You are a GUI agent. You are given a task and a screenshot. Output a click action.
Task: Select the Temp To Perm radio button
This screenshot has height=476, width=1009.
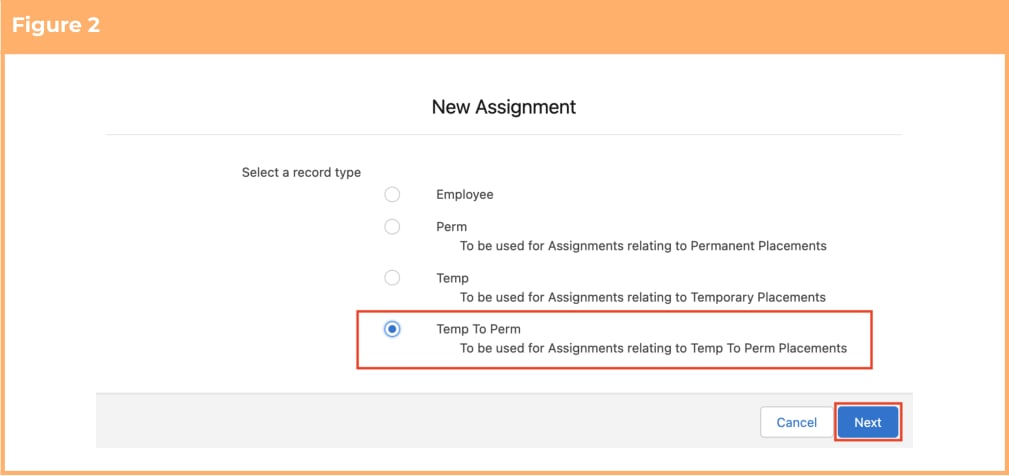pyautogui.click(x=392, y=329)
